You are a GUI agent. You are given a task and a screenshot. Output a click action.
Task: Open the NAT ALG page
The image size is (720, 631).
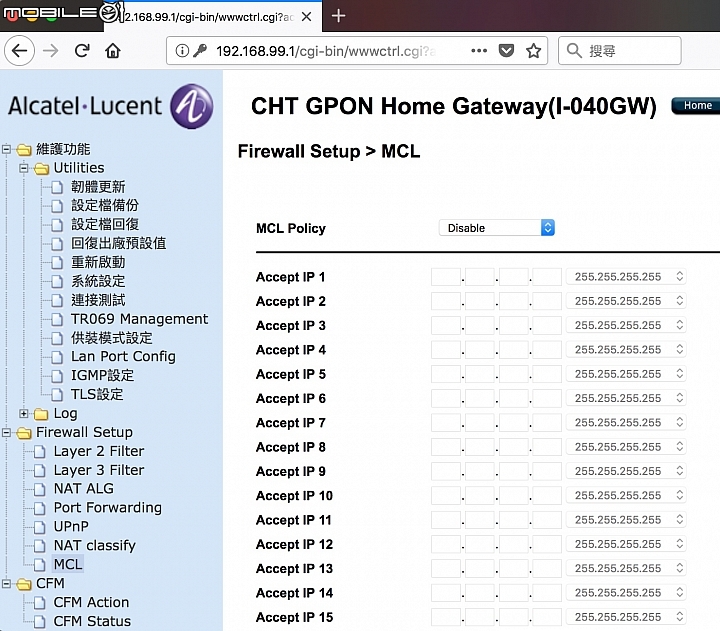click(x=84, y=489)
